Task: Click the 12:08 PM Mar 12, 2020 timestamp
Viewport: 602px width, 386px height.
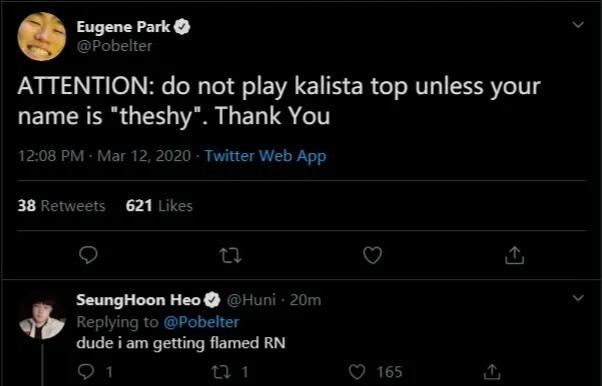Action: (x=104, y=156)
